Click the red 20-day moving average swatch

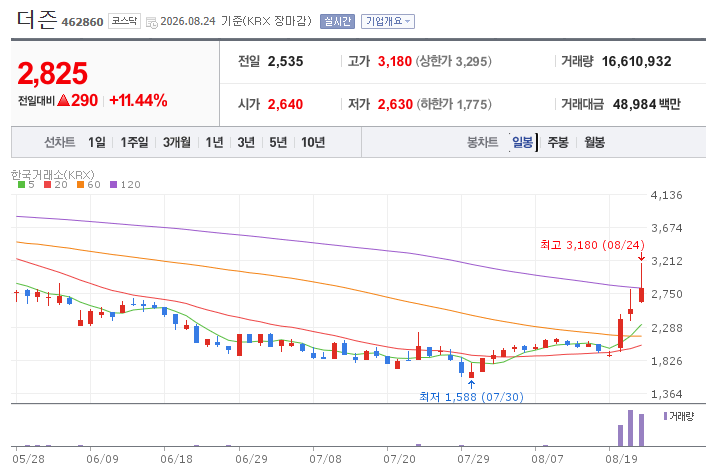tap(48, 185)
